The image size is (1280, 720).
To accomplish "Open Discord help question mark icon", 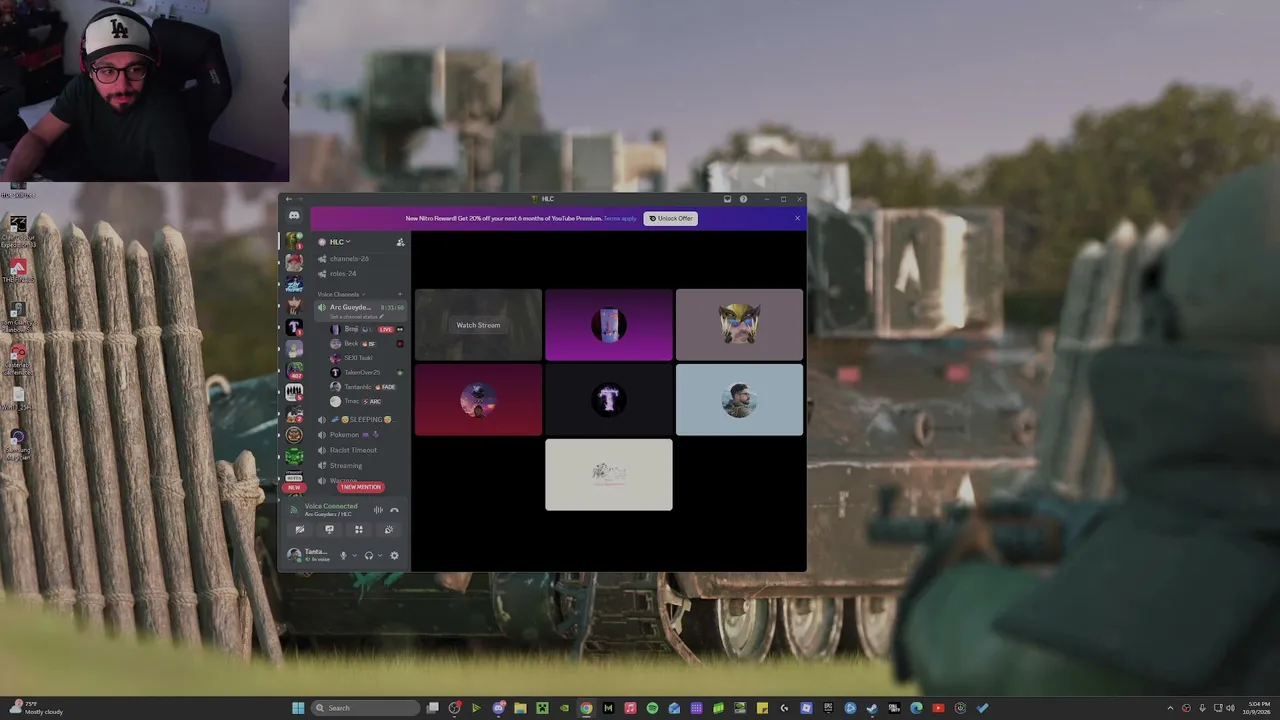I will (x=743, y=199).
